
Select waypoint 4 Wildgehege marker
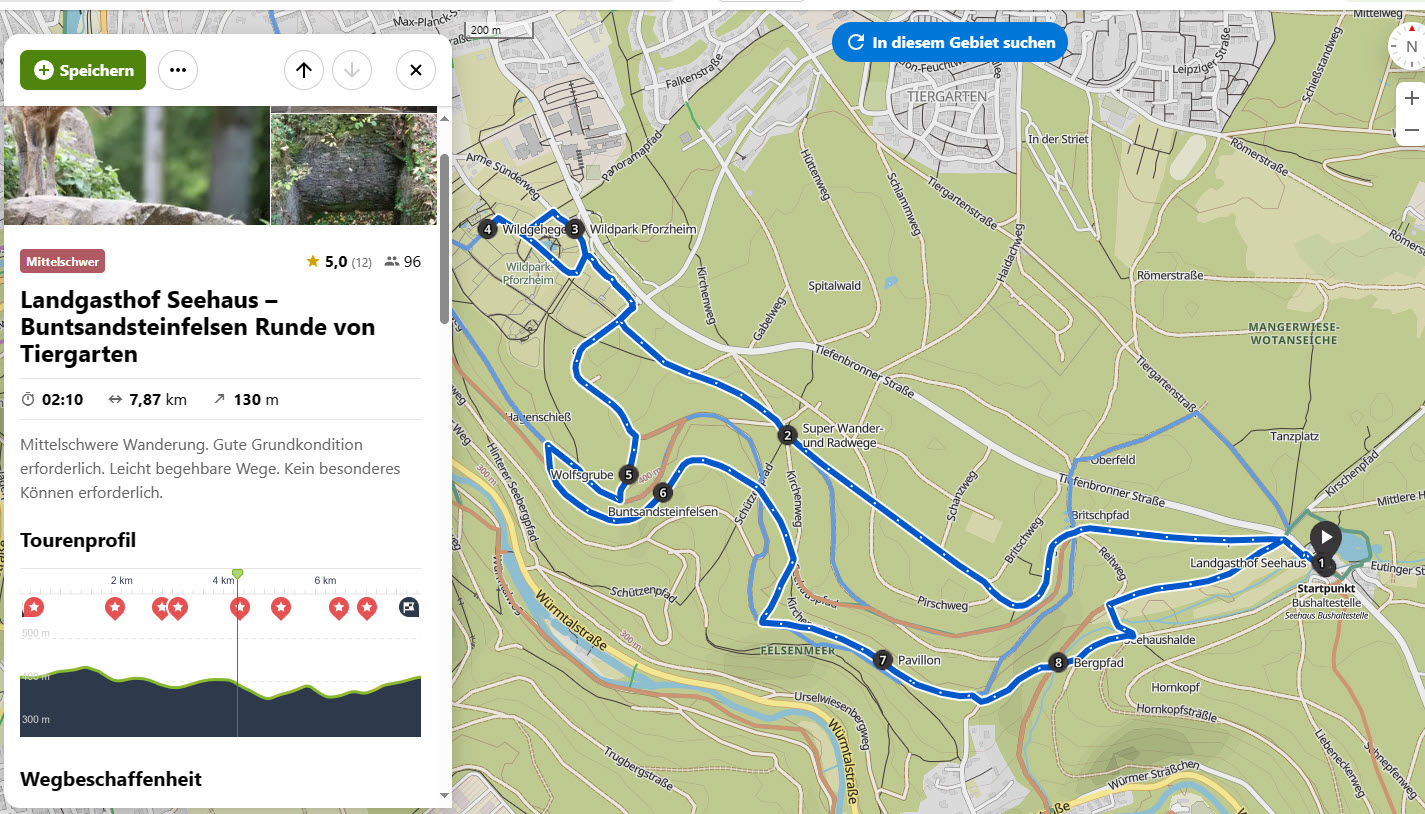click(487, 229)
